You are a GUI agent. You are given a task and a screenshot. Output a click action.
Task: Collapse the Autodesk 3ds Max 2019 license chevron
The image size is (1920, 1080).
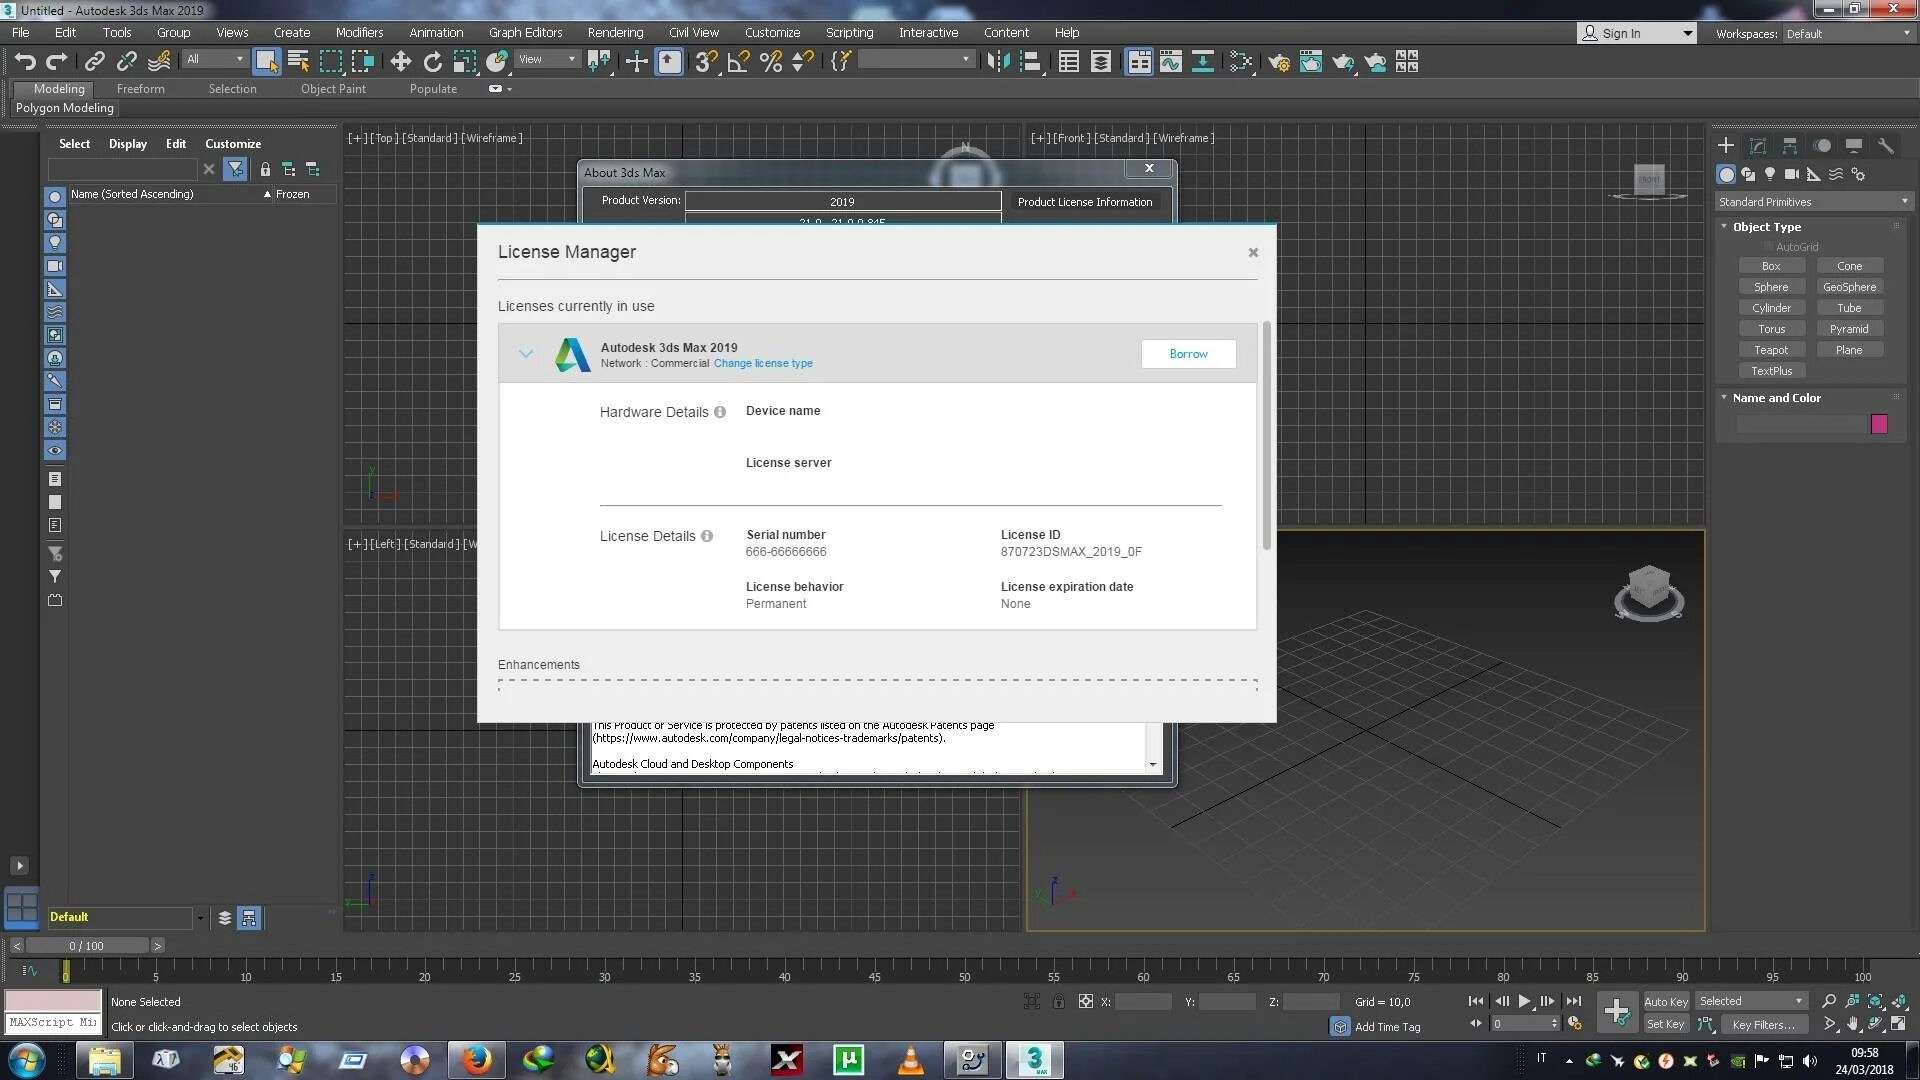[x=526, y=354]
